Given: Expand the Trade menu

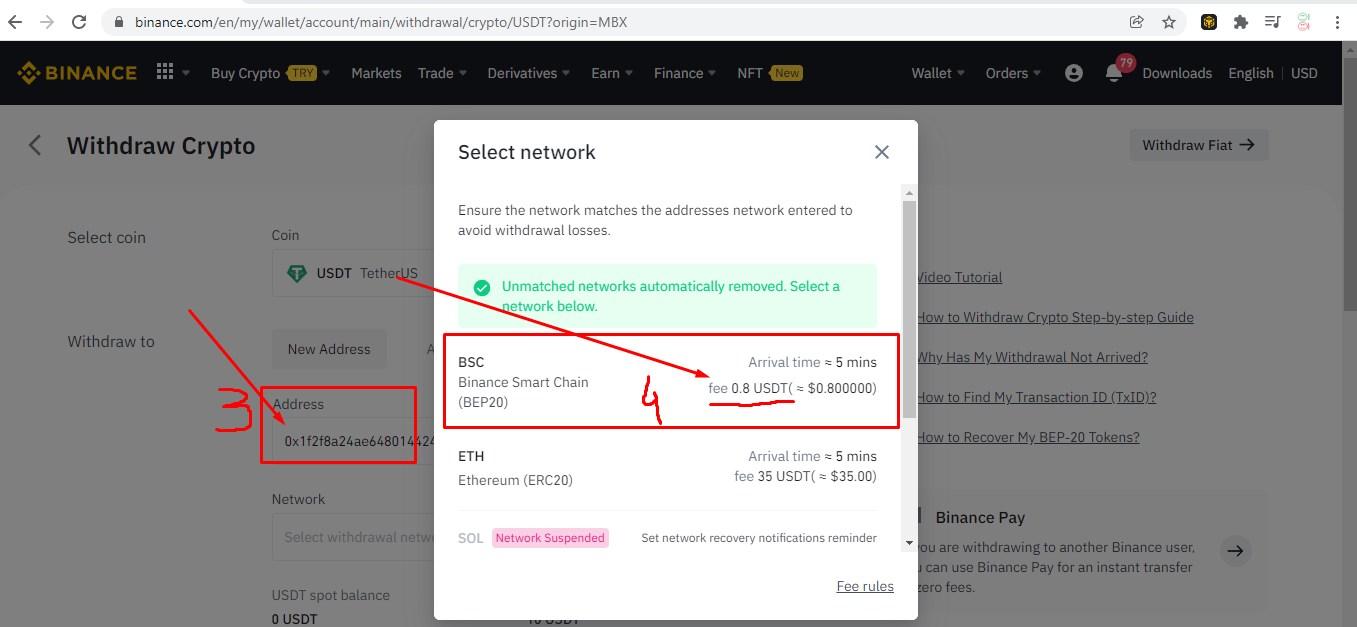Looking at the screenshot, I should coord(442,73).
